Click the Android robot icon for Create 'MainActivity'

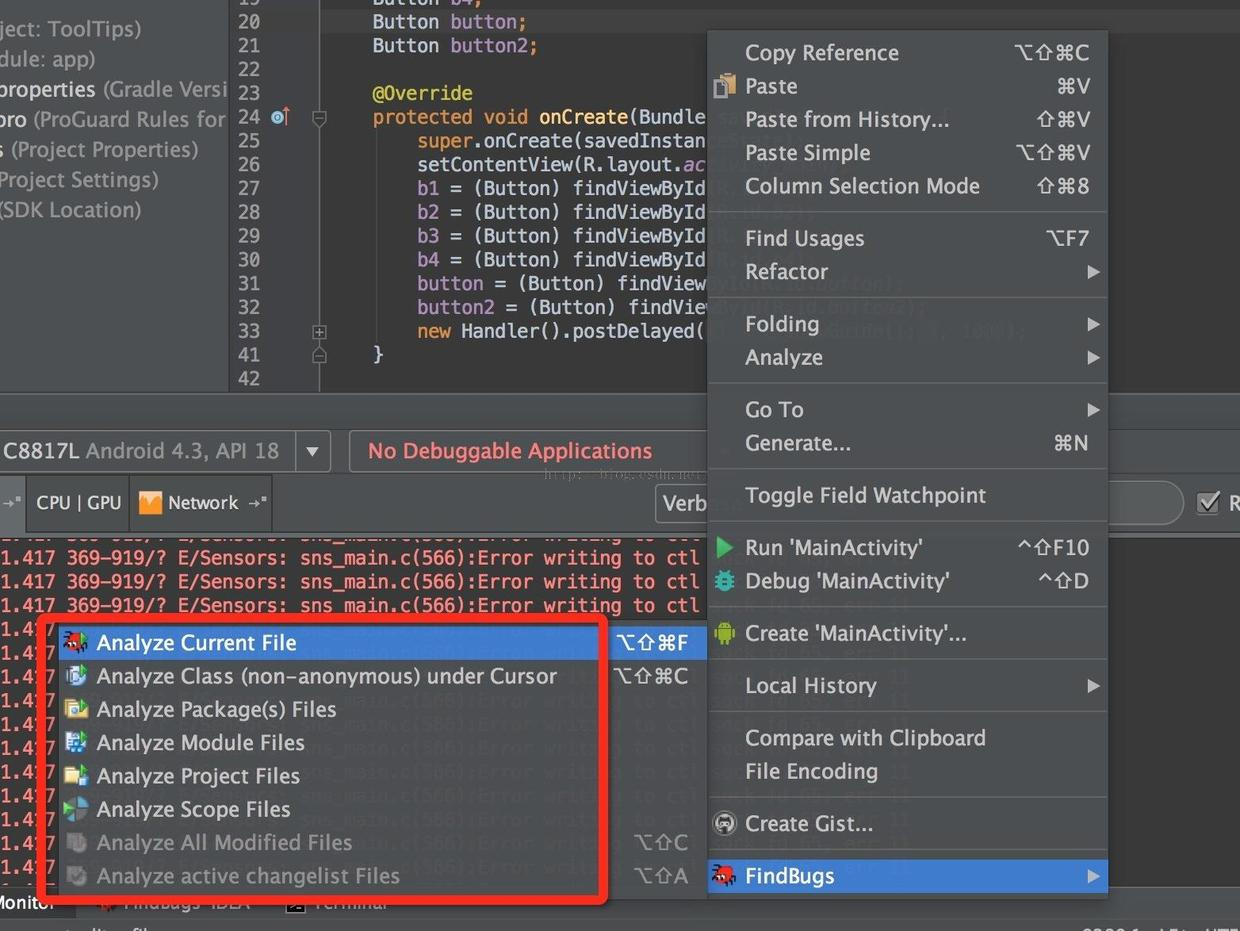(725, 633)
